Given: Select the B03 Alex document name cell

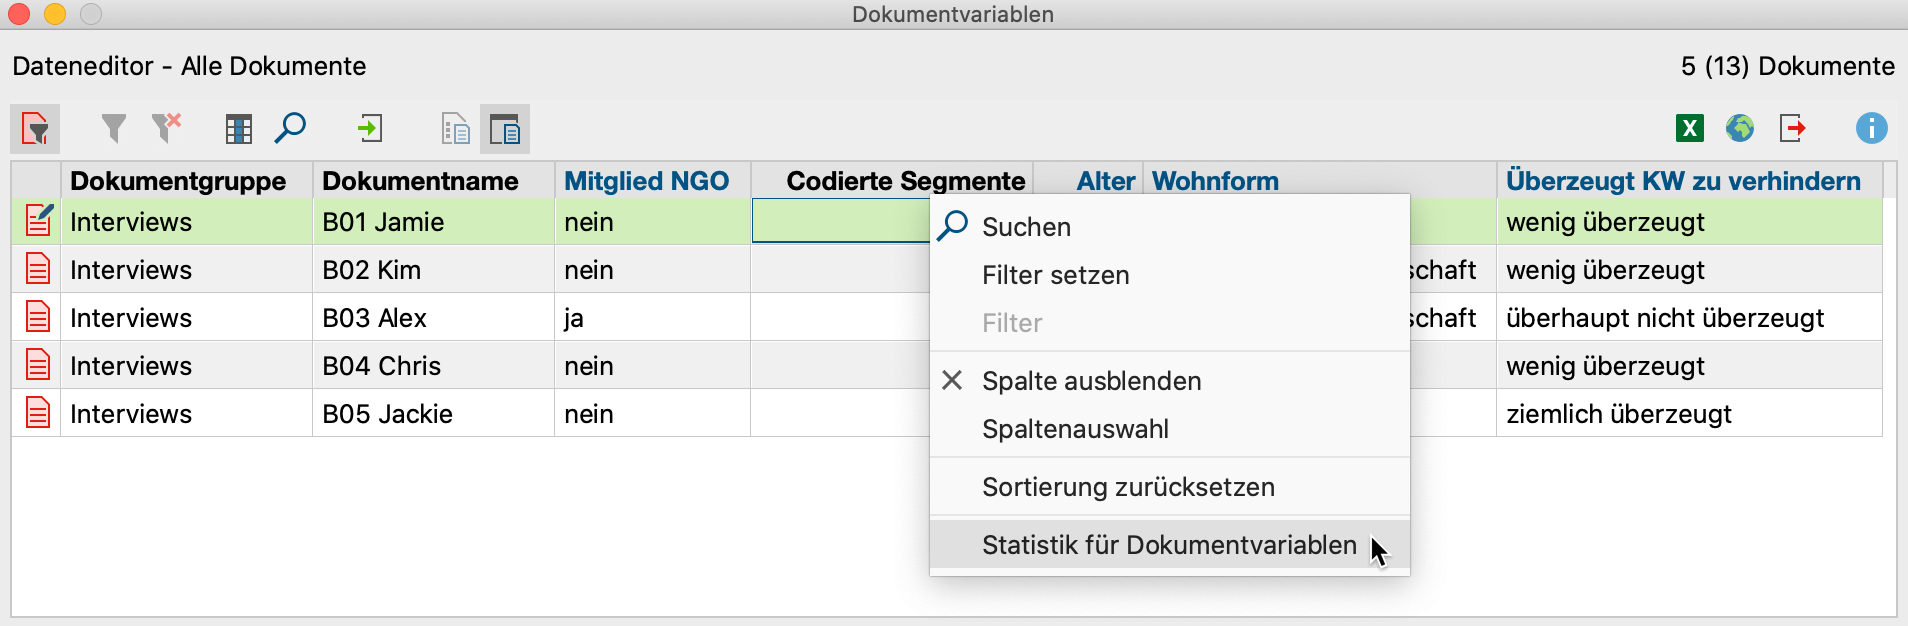Looking at the screenshot, I should click(x=434, y=318).
